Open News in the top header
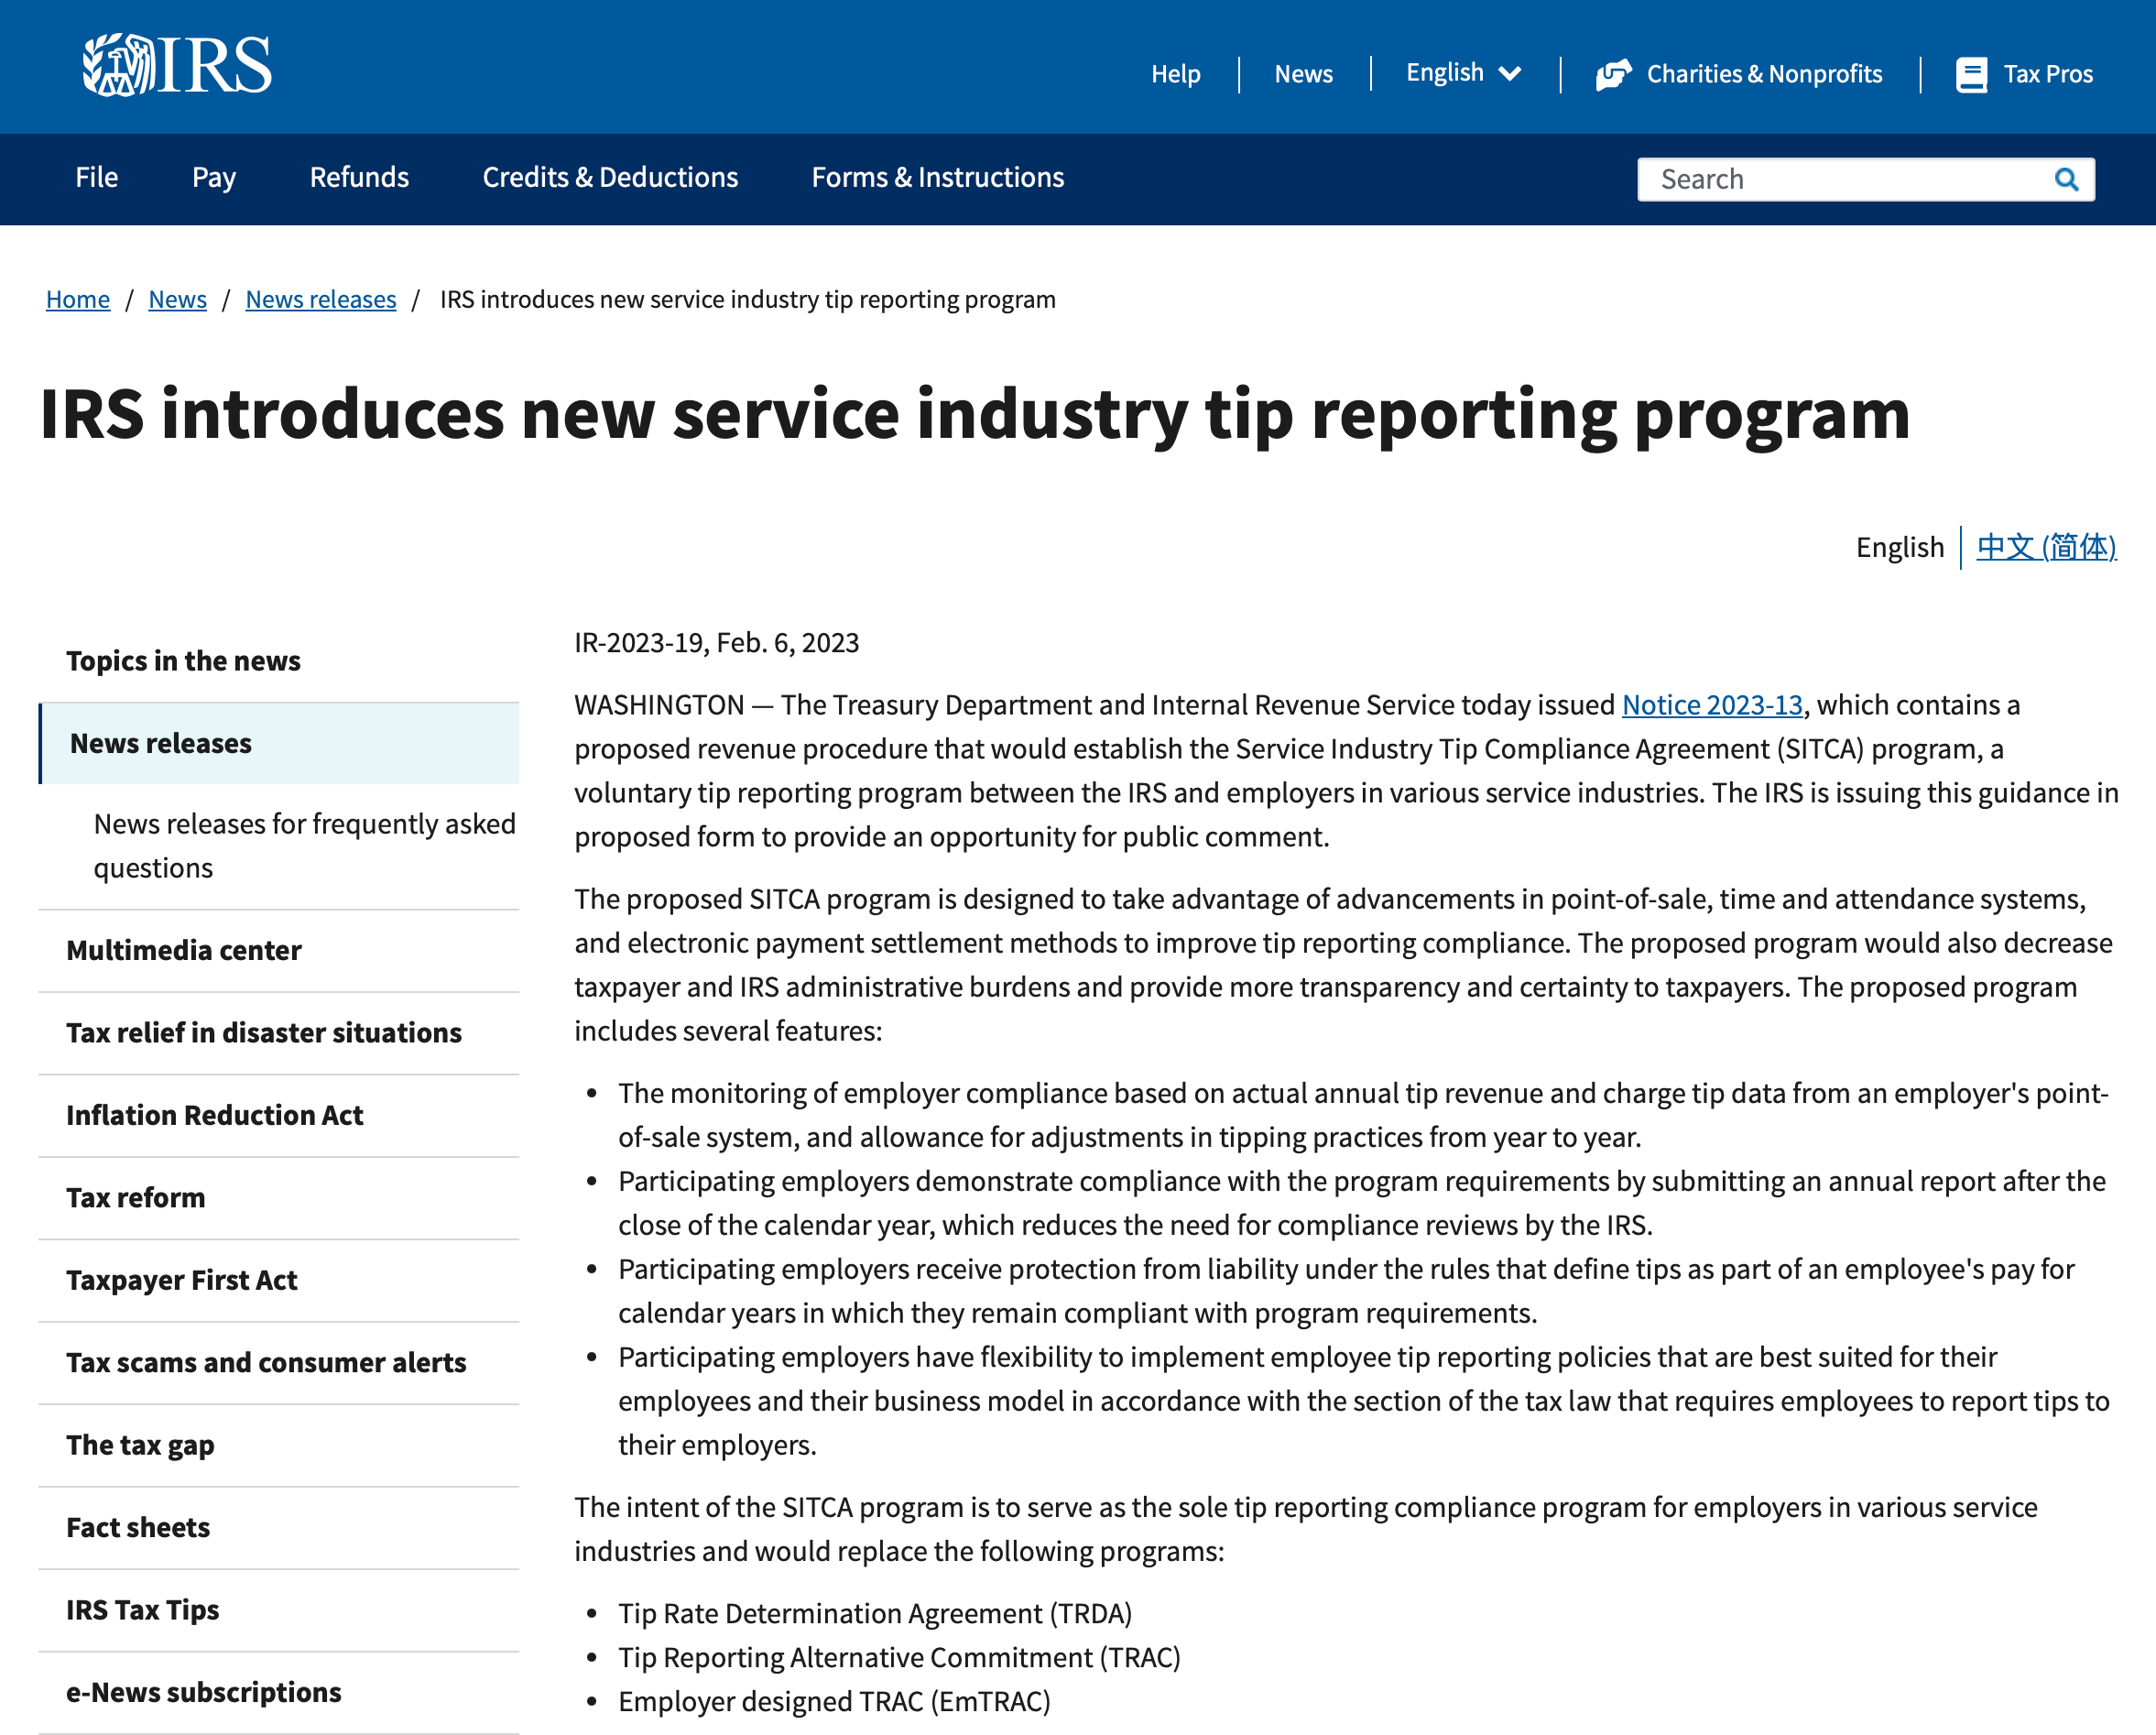2156x1735 pixels. point(1303,74)
